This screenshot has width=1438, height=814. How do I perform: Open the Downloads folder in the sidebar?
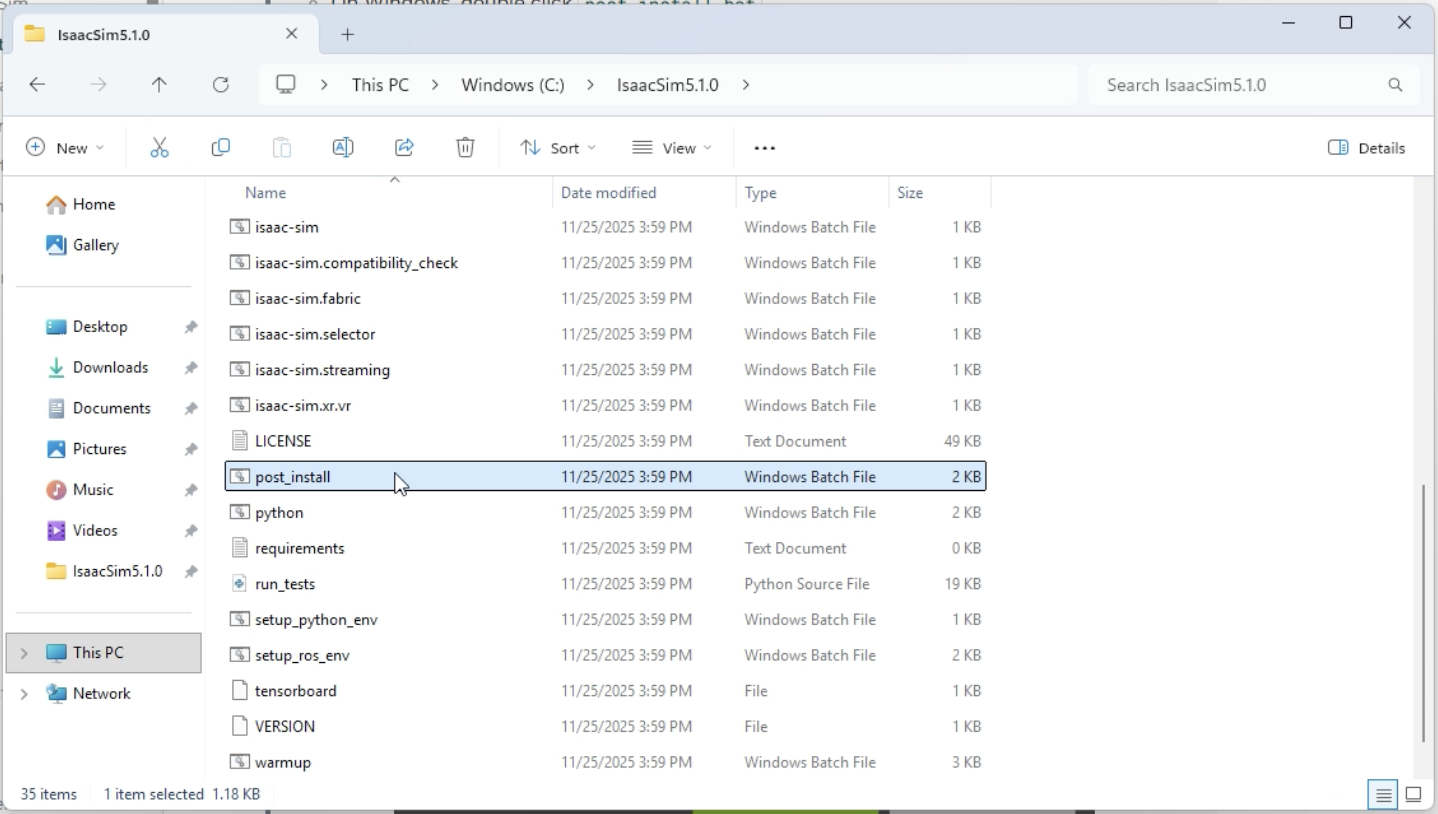(111, 367)
